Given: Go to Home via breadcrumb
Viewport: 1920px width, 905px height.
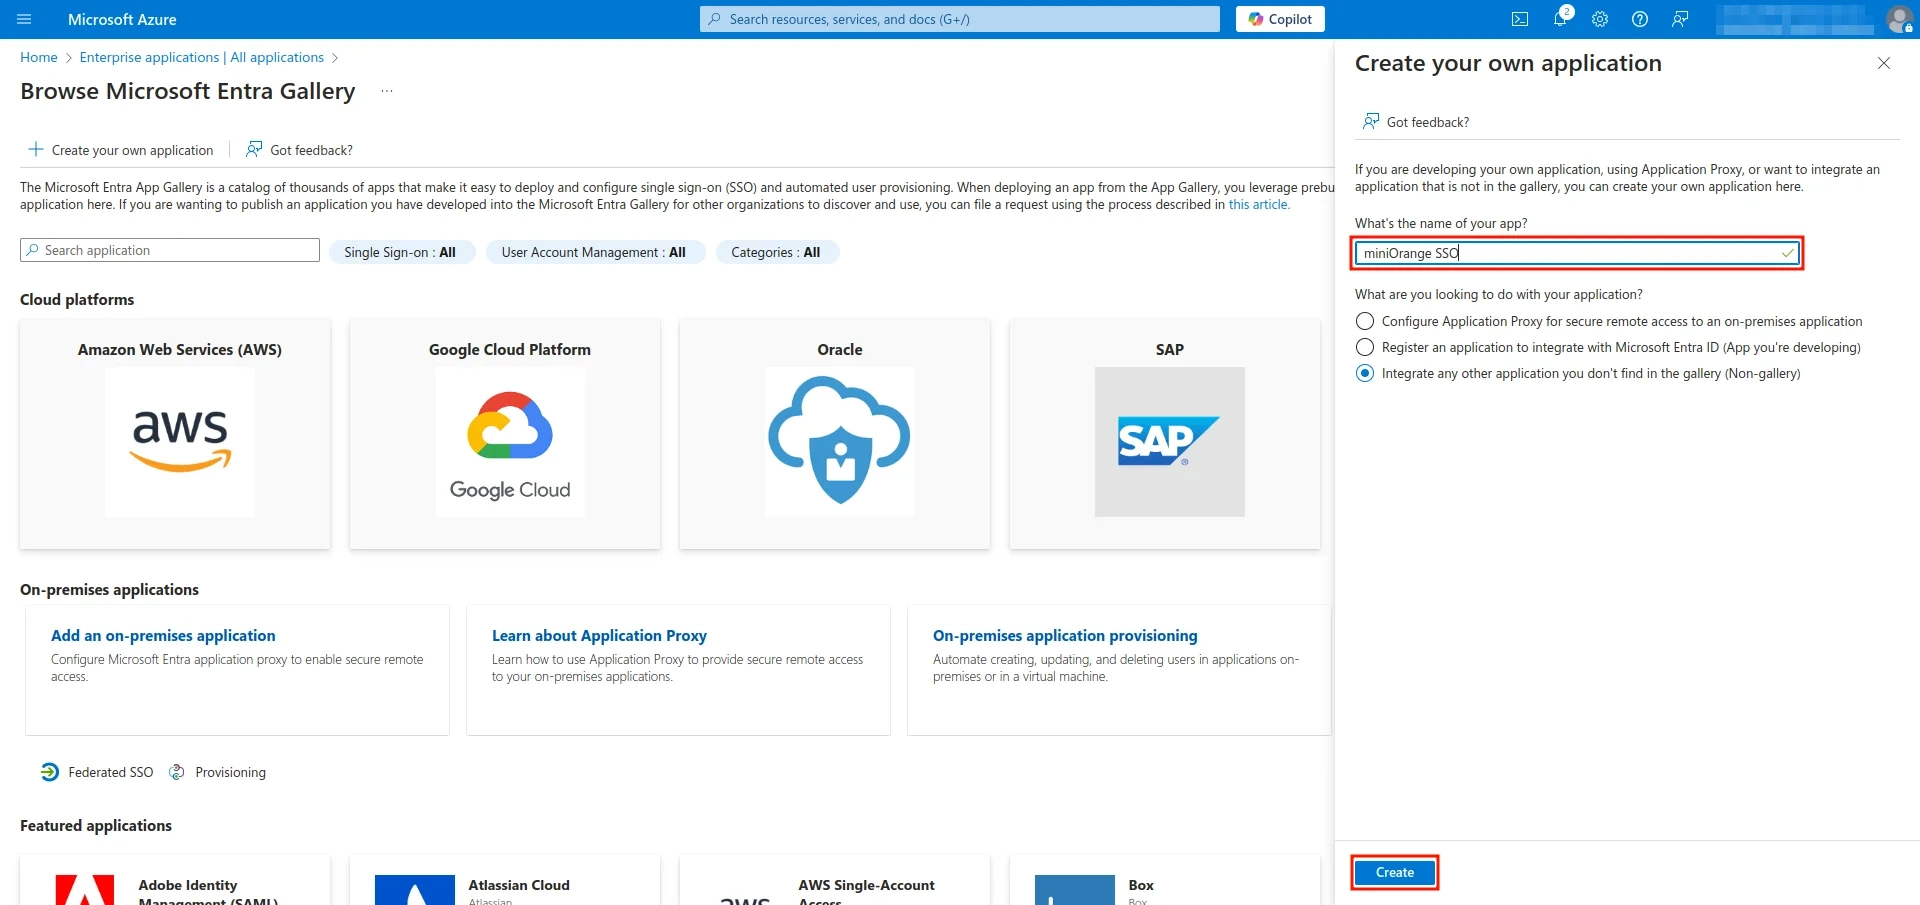Looking at the screenshot, I should pyautogui.click(x=38, y=57).
